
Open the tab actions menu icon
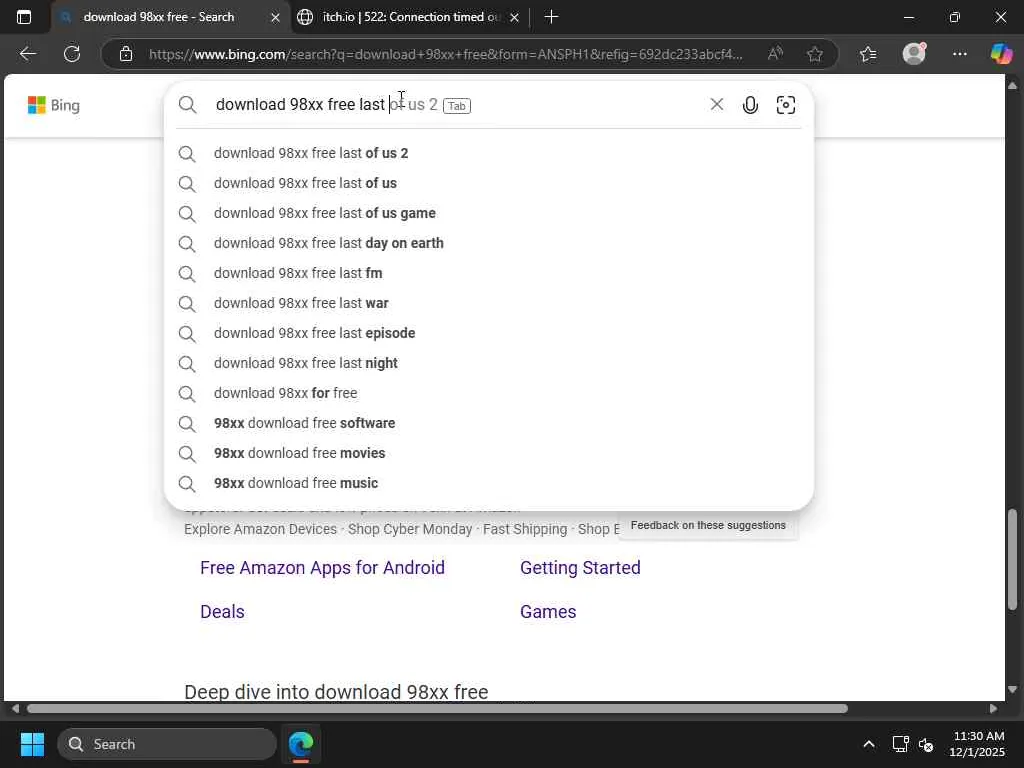pyautogui.click(x=24, y=17)
